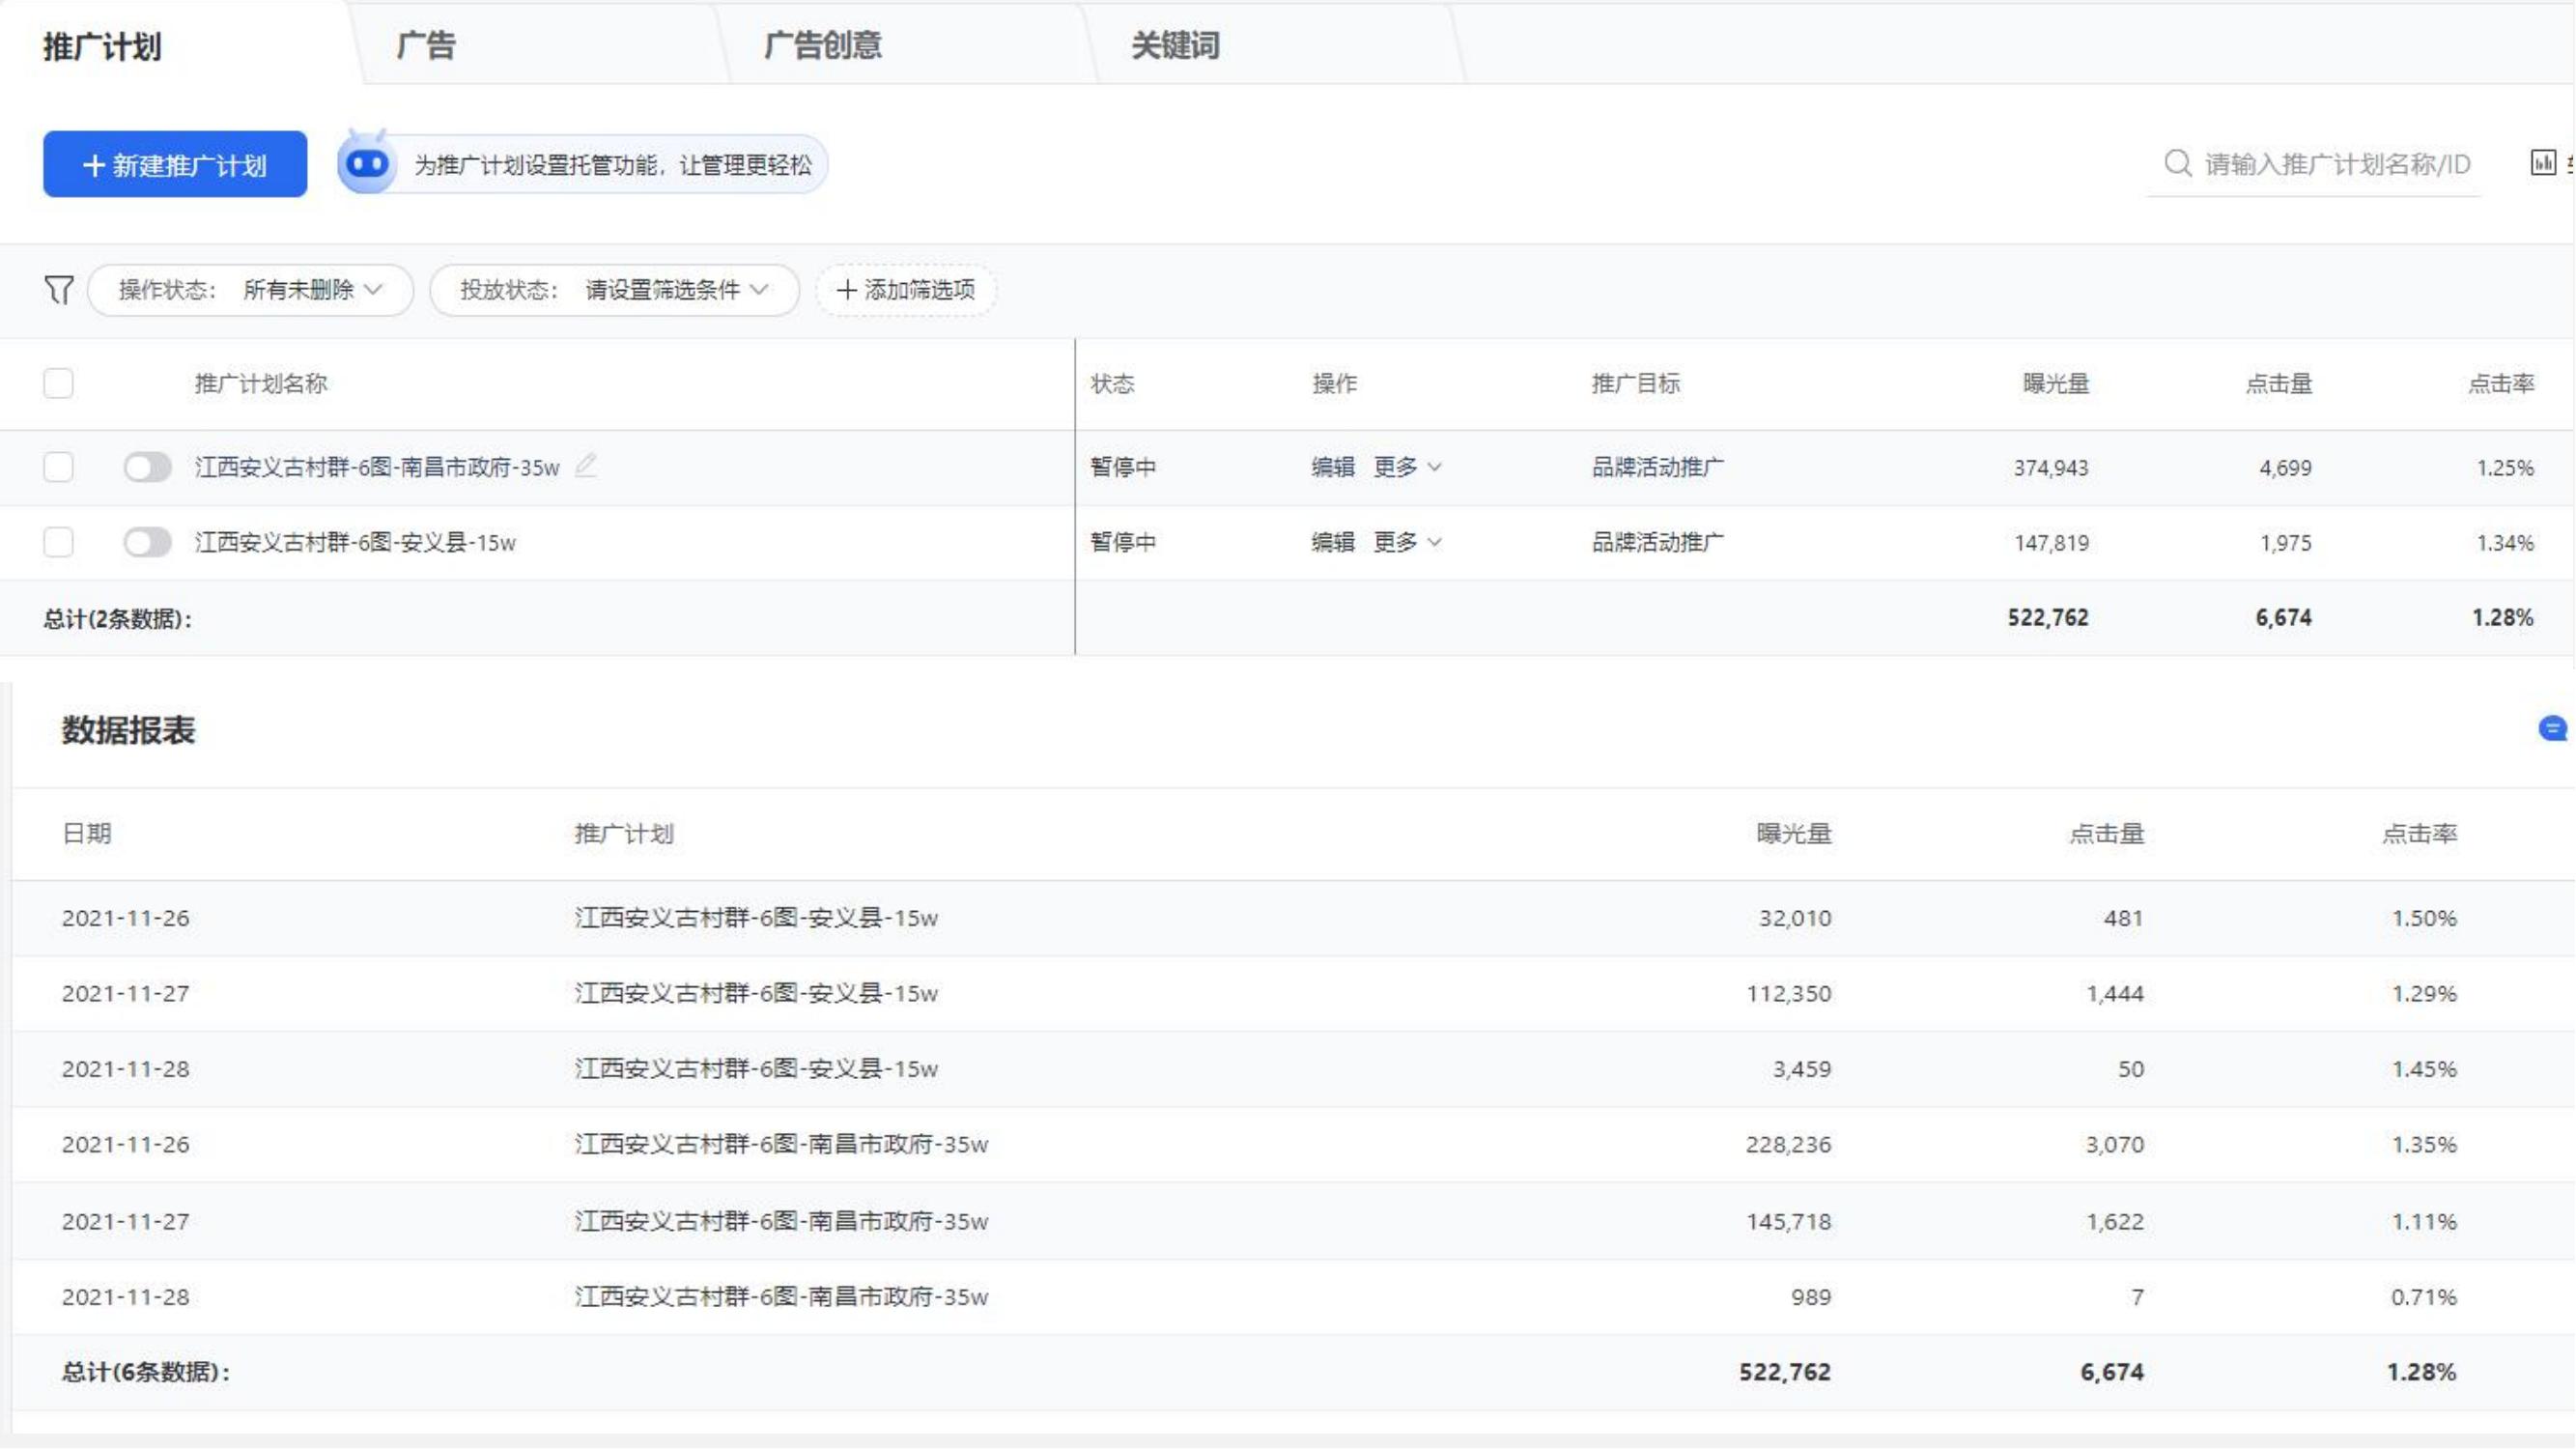Open the blue chat bubble icon
The image size is (2576, 1449).
(x=2552, y=729)
